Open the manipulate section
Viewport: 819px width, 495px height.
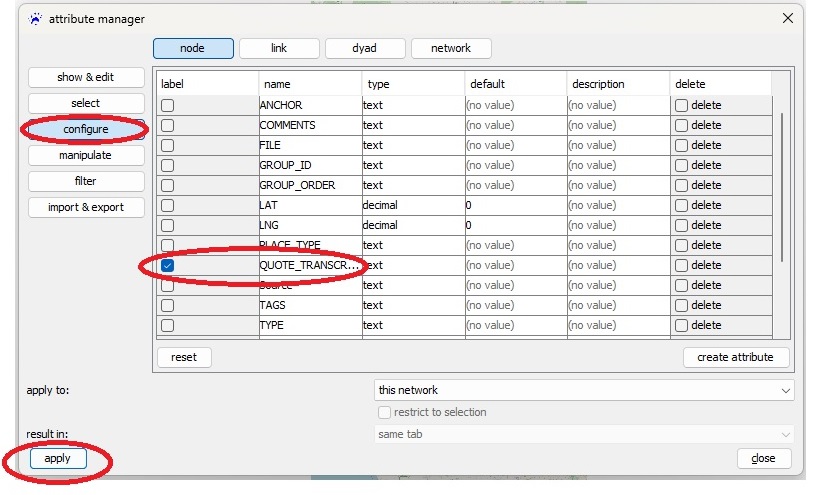[86, 155]
